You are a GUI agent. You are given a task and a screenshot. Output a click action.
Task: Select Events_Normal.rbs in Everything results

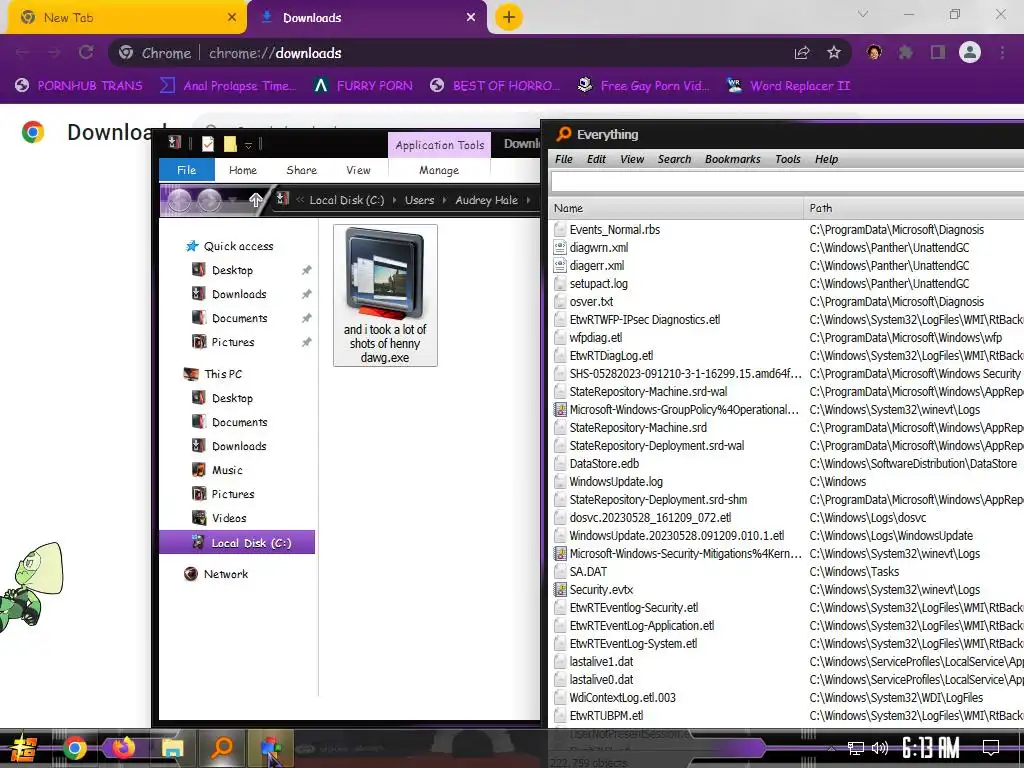(x=615, y=230)
